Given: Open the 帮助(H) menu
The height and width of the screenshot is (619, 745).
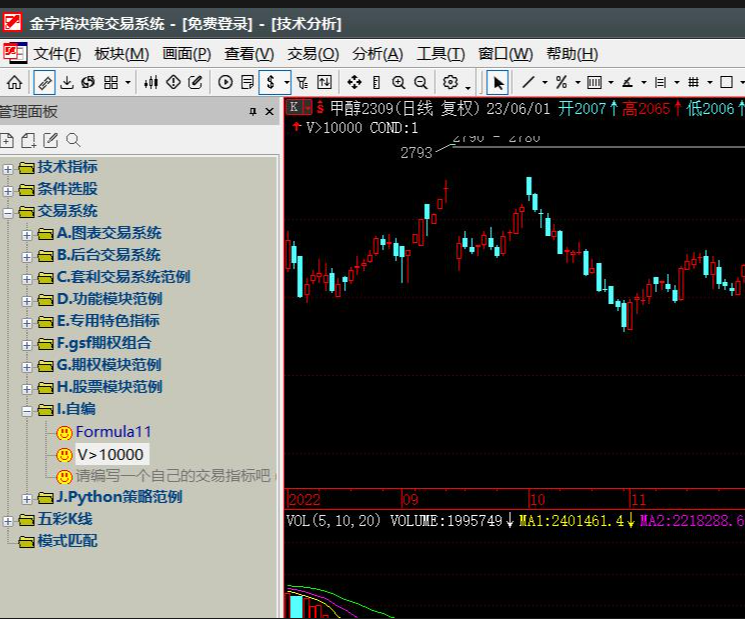Looking at the screenshot, I should coord(572,54).
